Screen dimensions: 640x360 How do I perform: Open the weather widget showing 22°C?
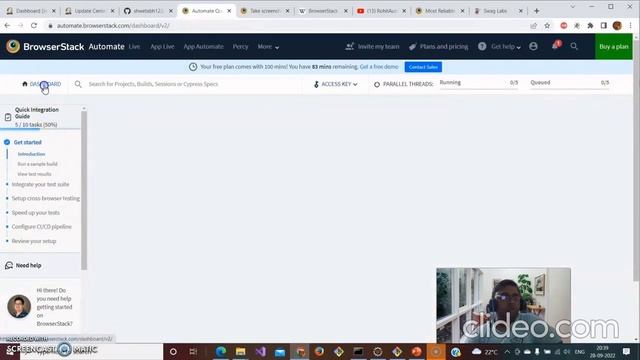coord(485,351)
